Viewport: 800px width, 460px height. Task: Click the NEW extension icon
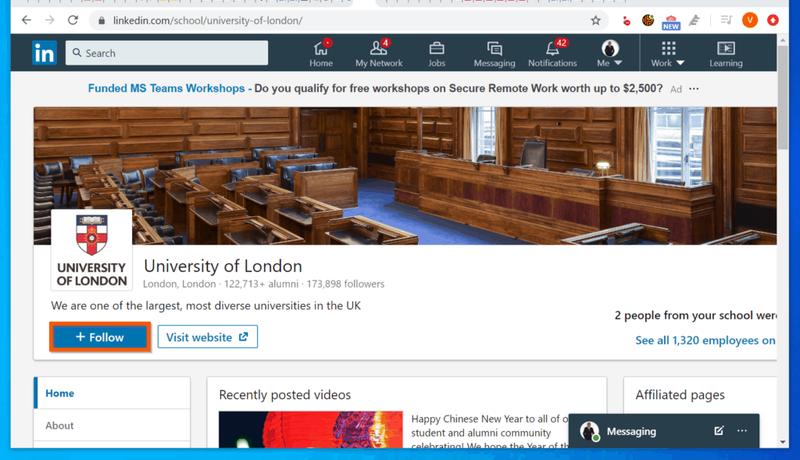(x=671, y=22)
